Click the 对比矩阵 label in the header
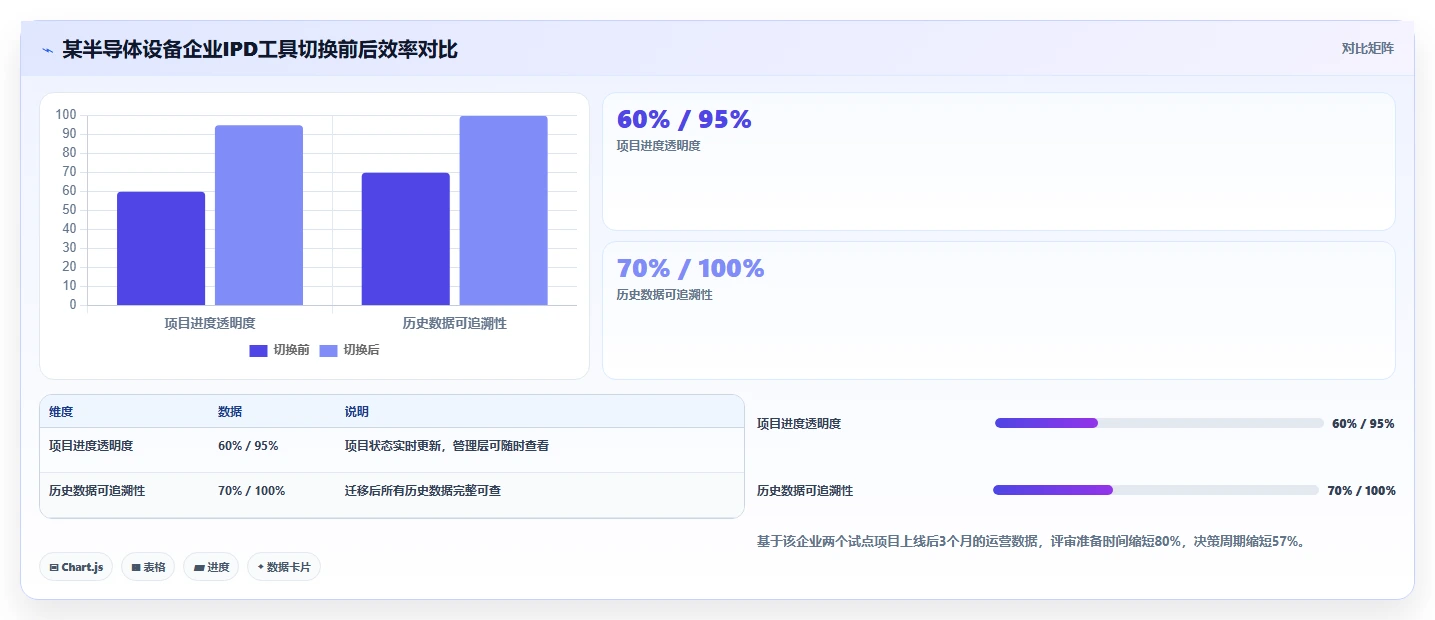 click(1368, 48)
